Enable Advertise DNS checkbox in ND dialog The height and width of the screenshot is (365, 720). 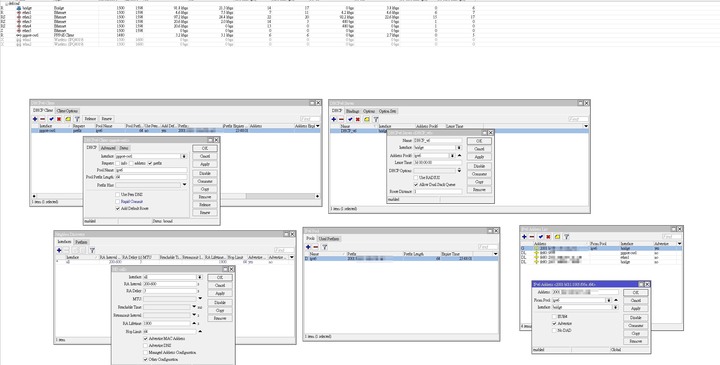146,345
